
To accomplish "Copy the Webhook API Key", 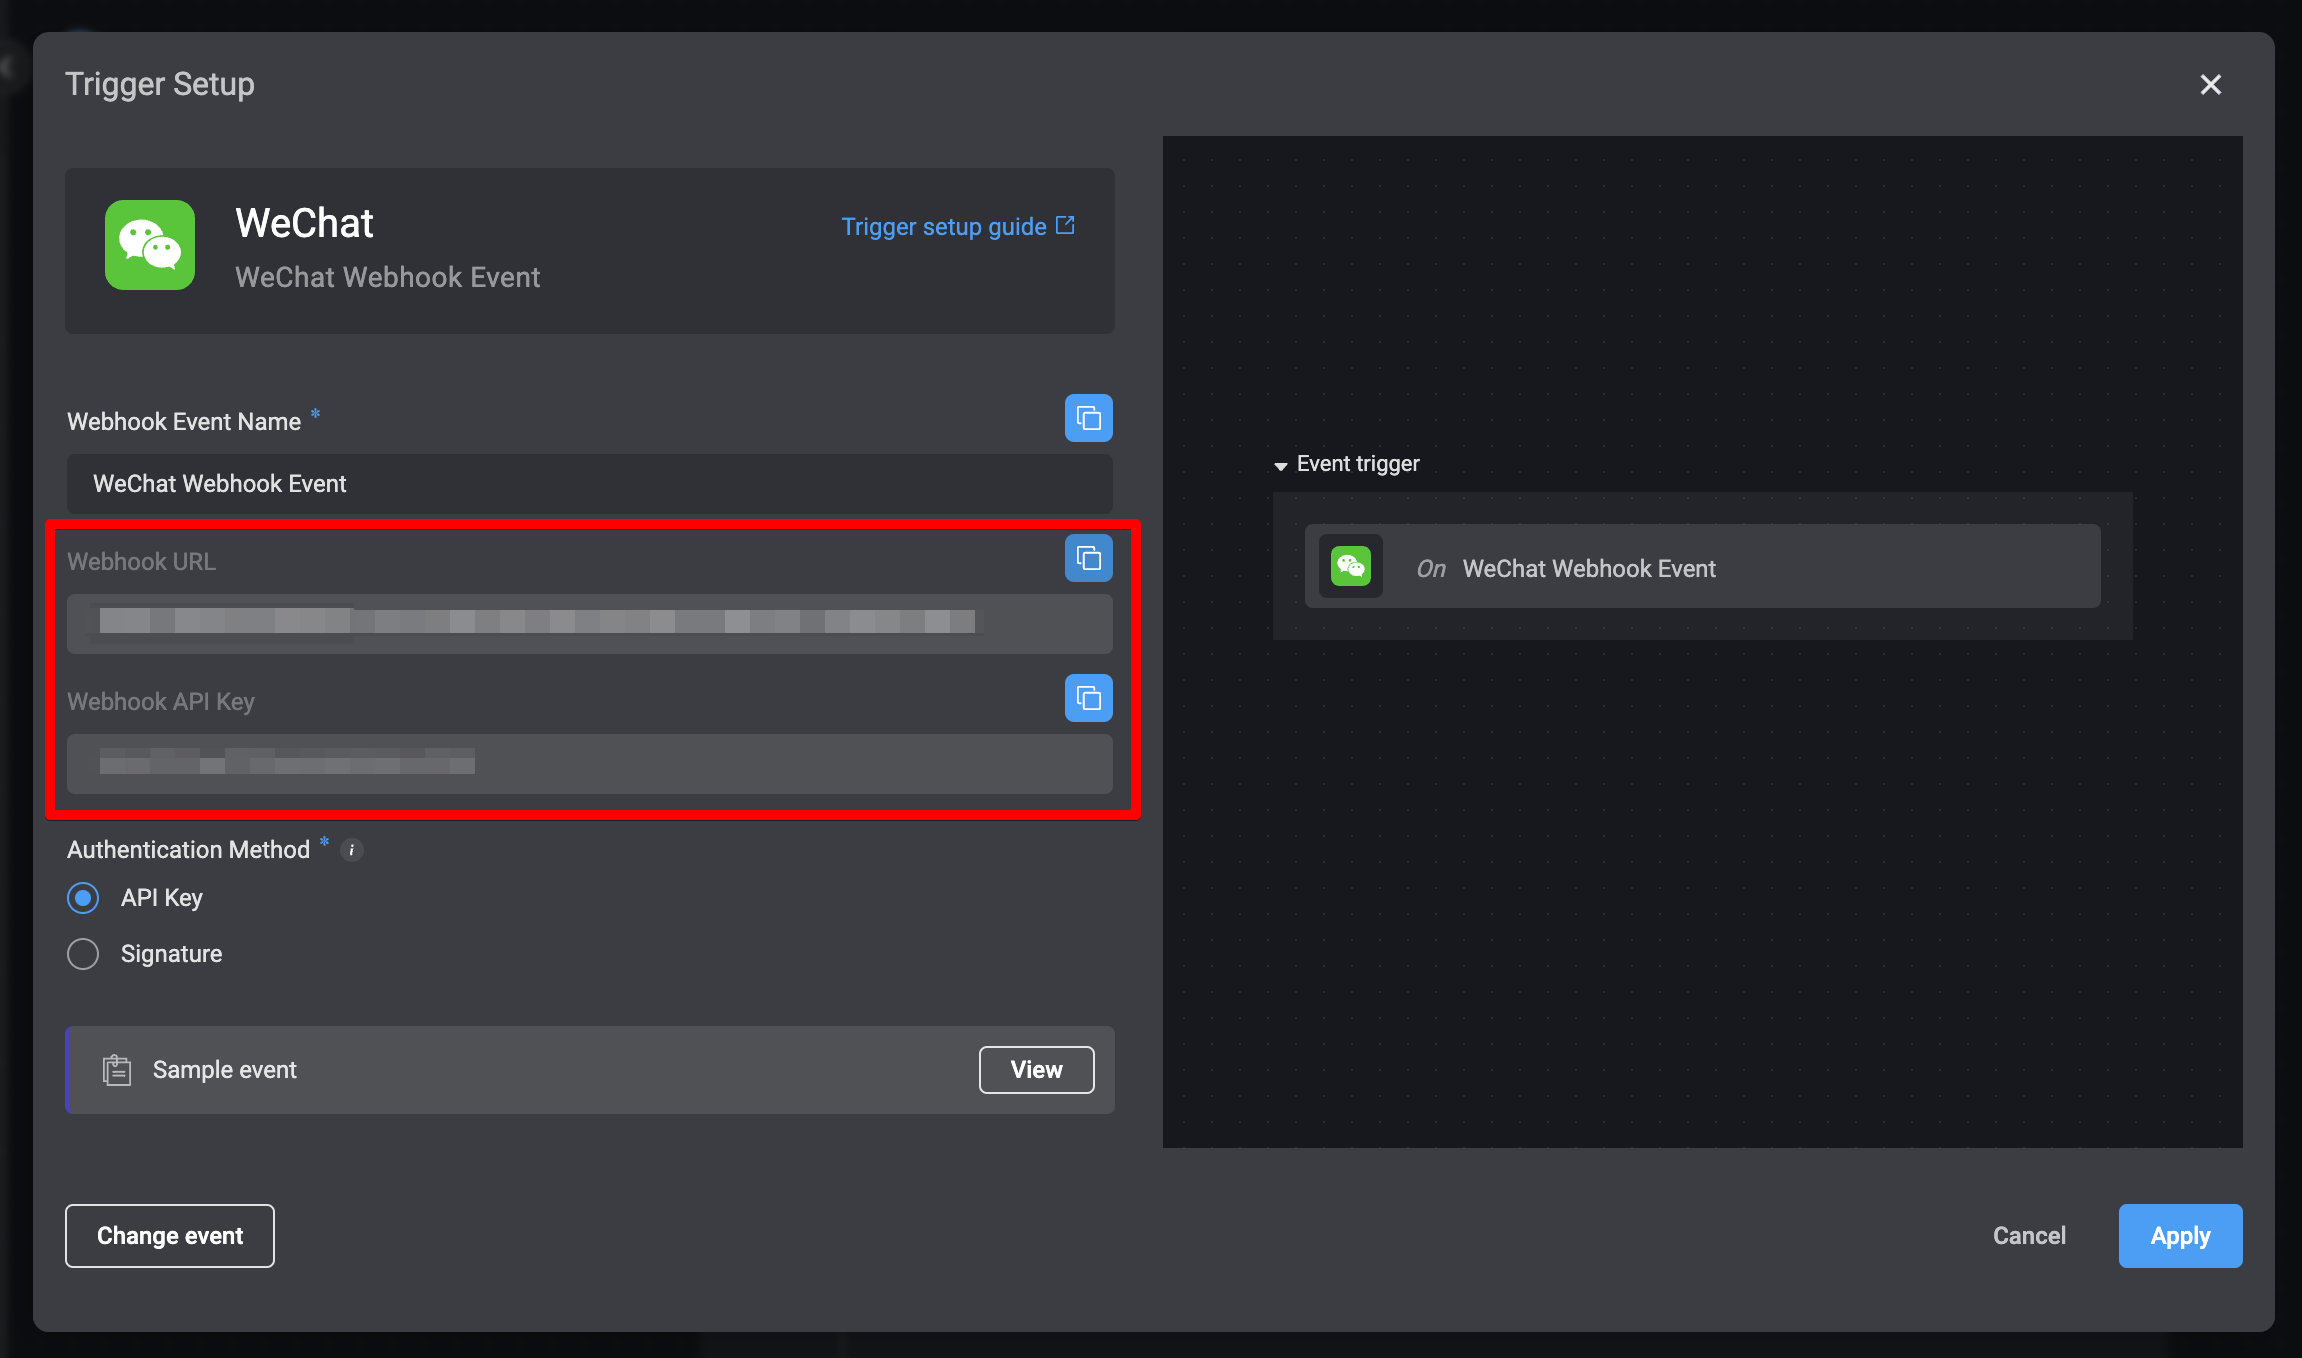I will (1088, 698).
